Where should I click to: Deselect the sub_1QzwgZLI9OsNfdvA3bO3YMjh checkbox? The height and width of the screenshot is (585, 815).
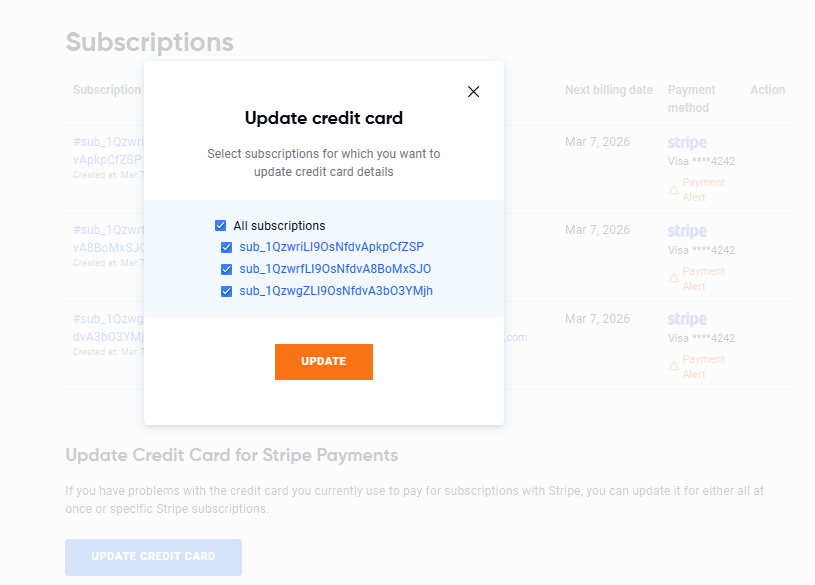(227, 292)
